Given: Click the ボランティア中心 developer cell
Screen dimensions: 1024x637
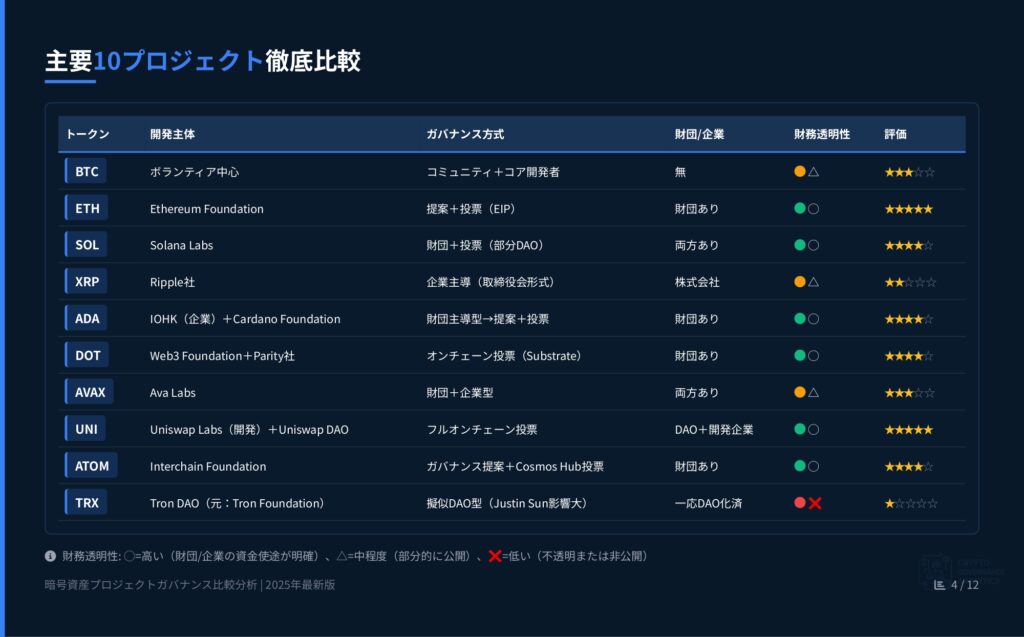Looking at the screenshot, I should pos(195,172).
